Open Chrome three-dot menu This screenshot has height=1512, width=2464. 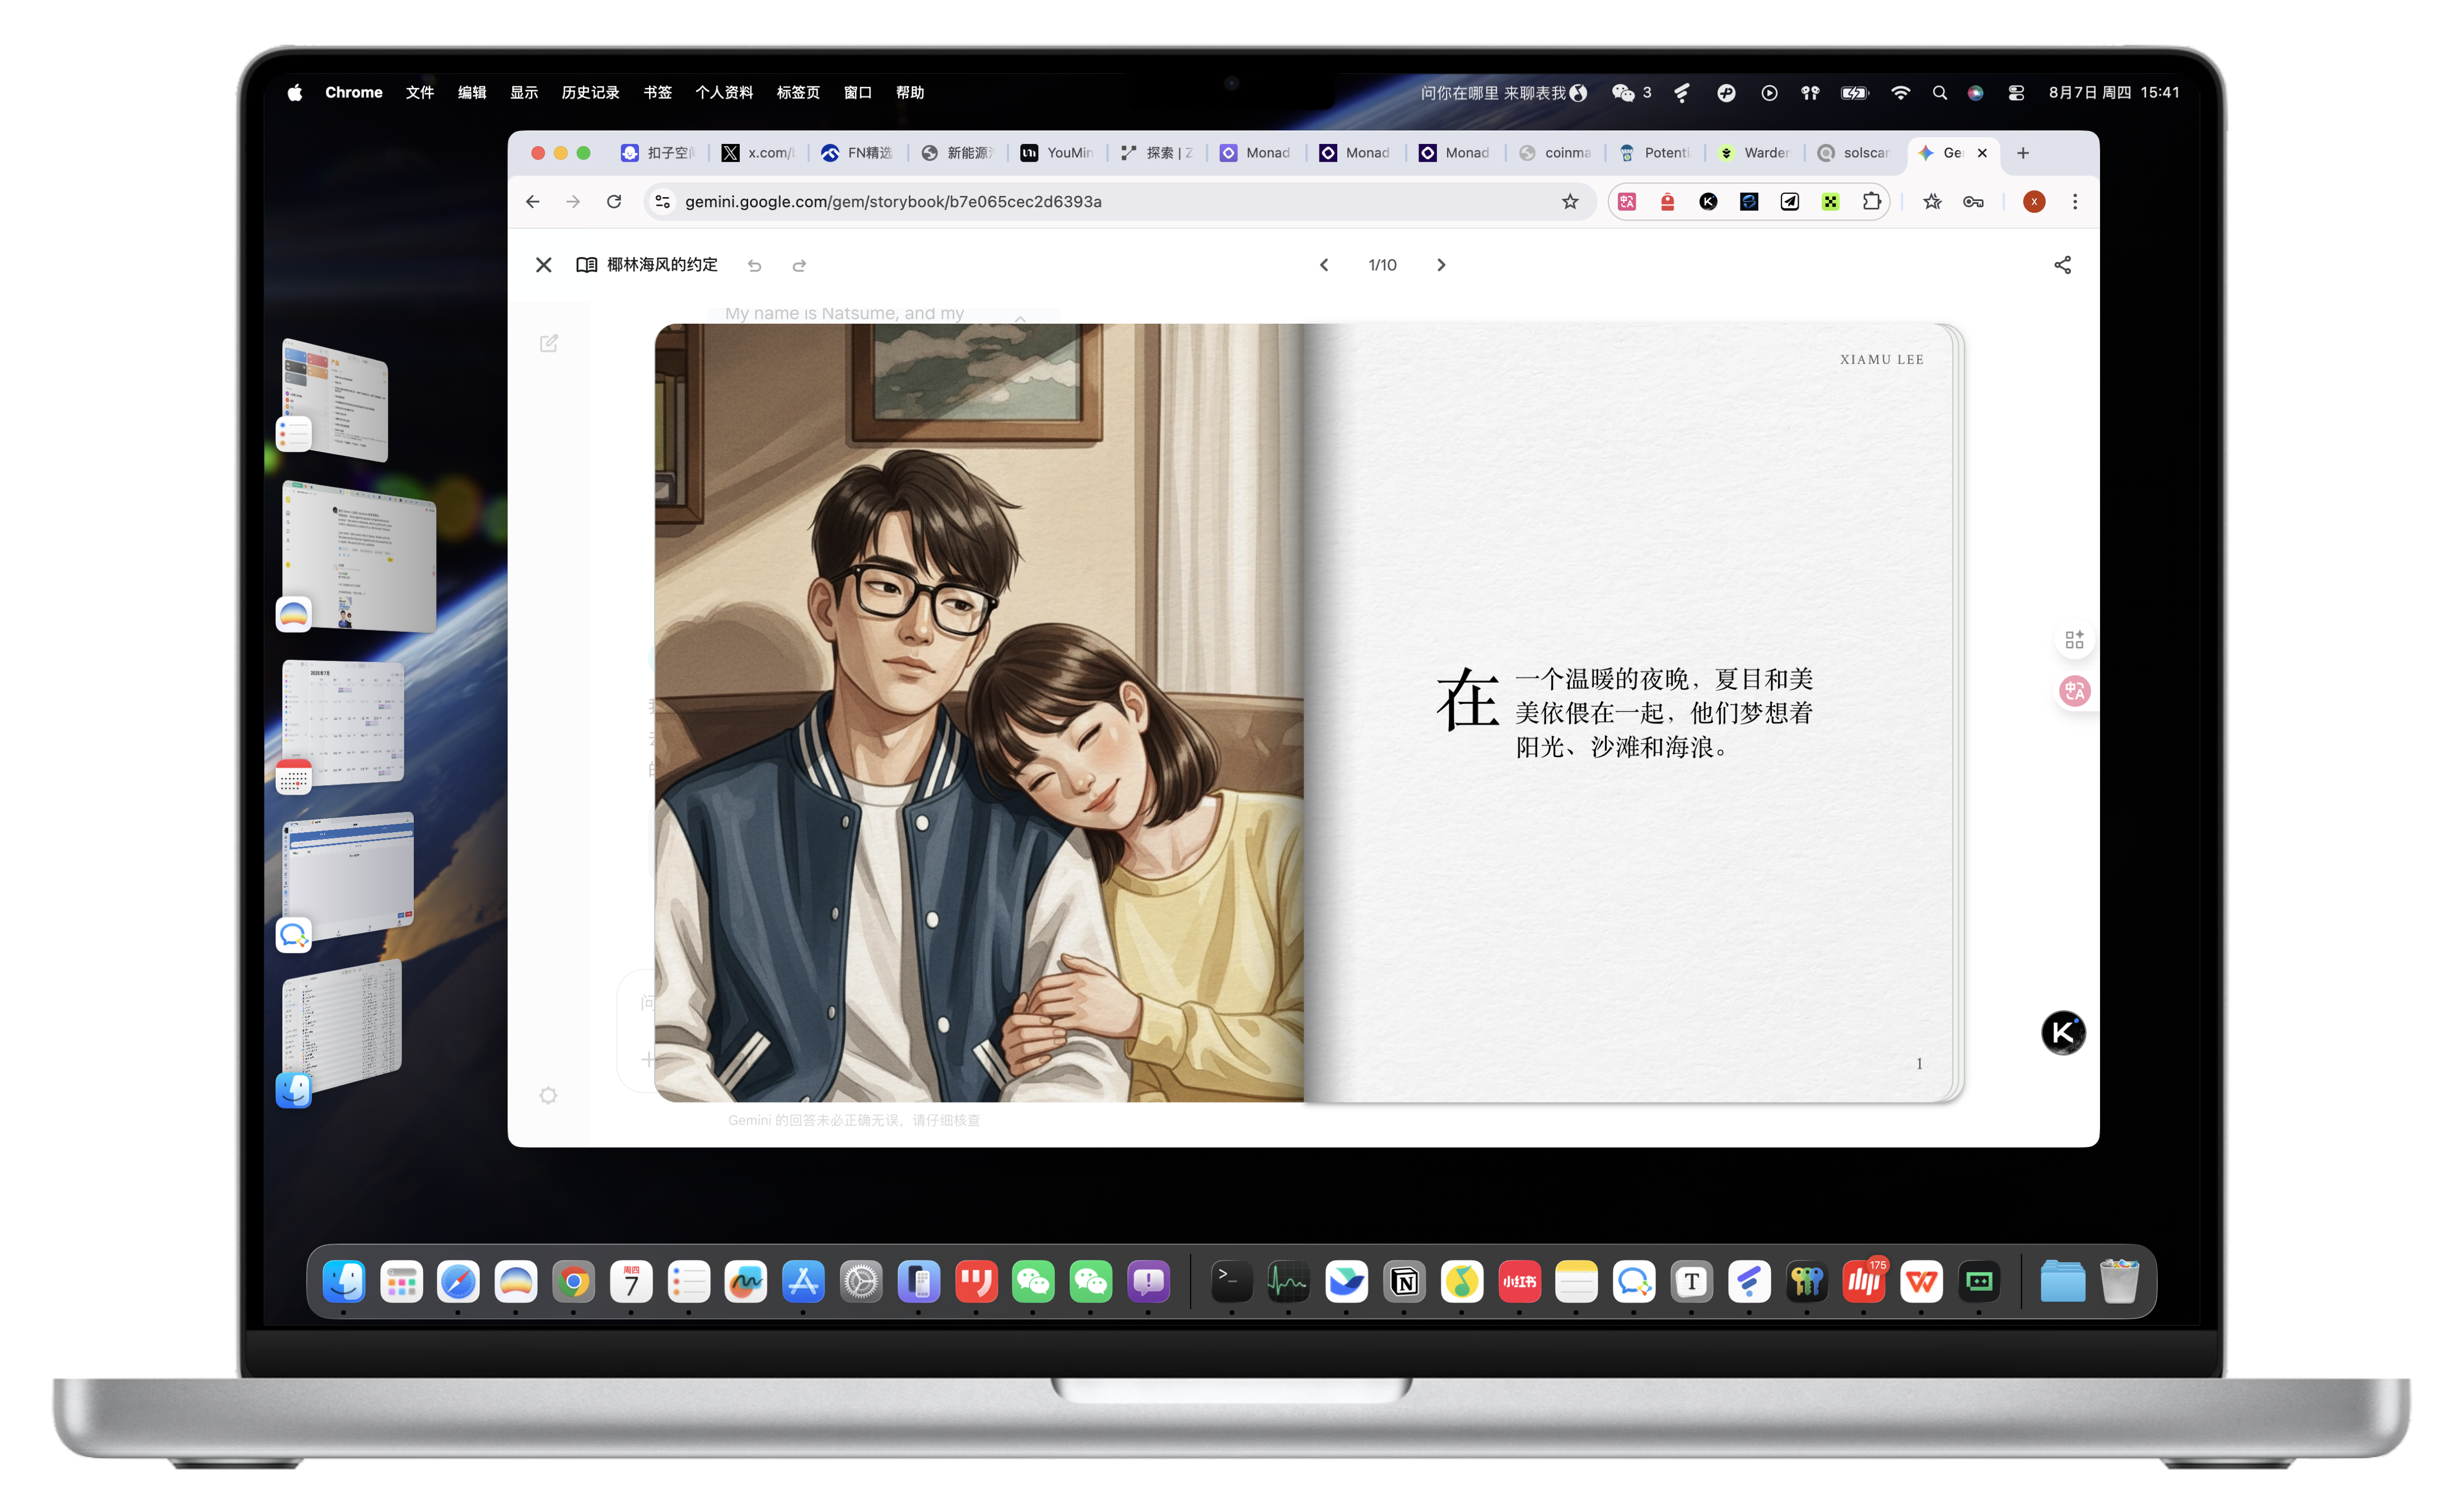[x=2075, y=202]
